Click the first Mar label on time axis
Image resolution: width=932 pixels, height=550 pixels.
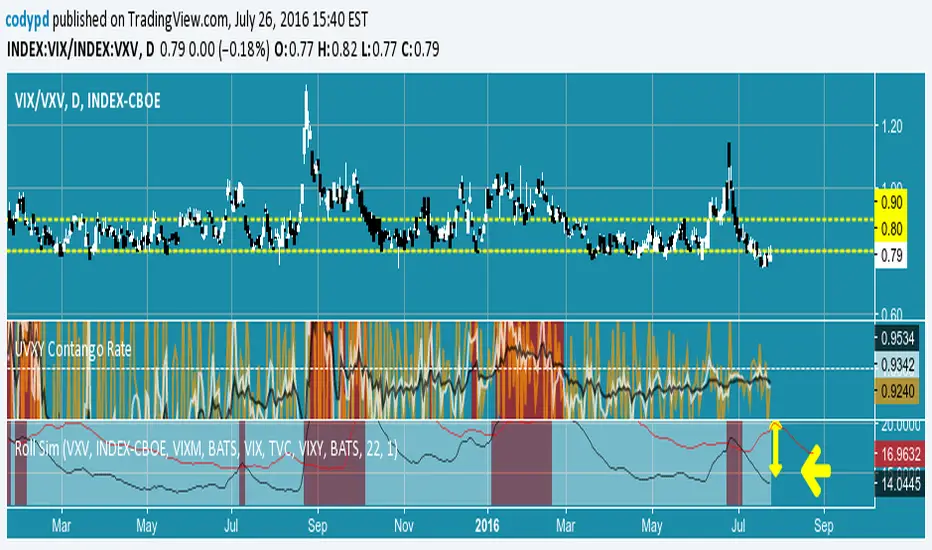(61, 526)
